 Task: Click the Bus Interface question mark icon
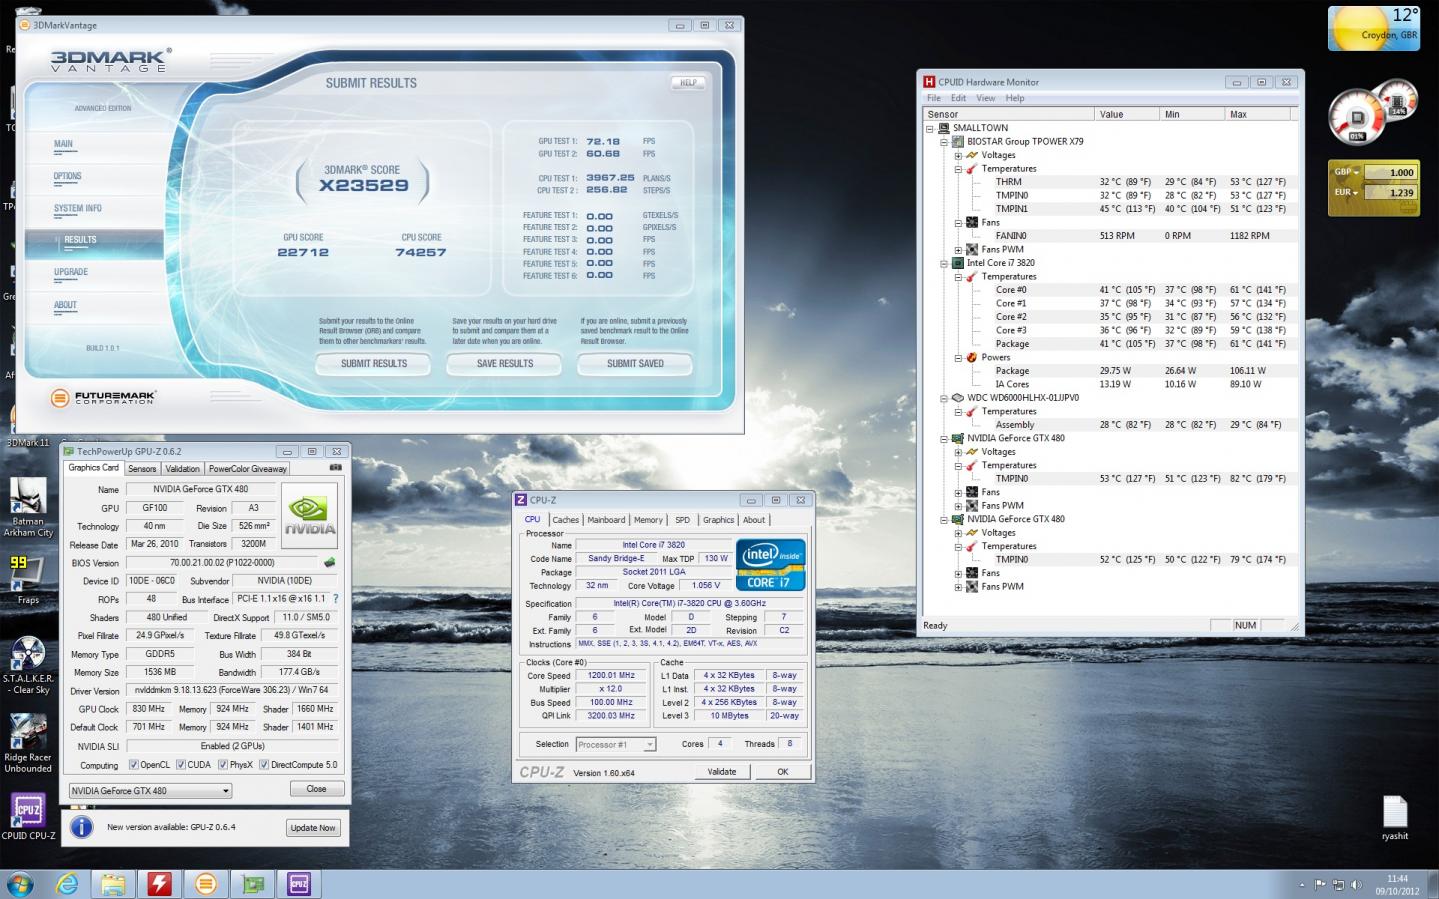[335, 599]
